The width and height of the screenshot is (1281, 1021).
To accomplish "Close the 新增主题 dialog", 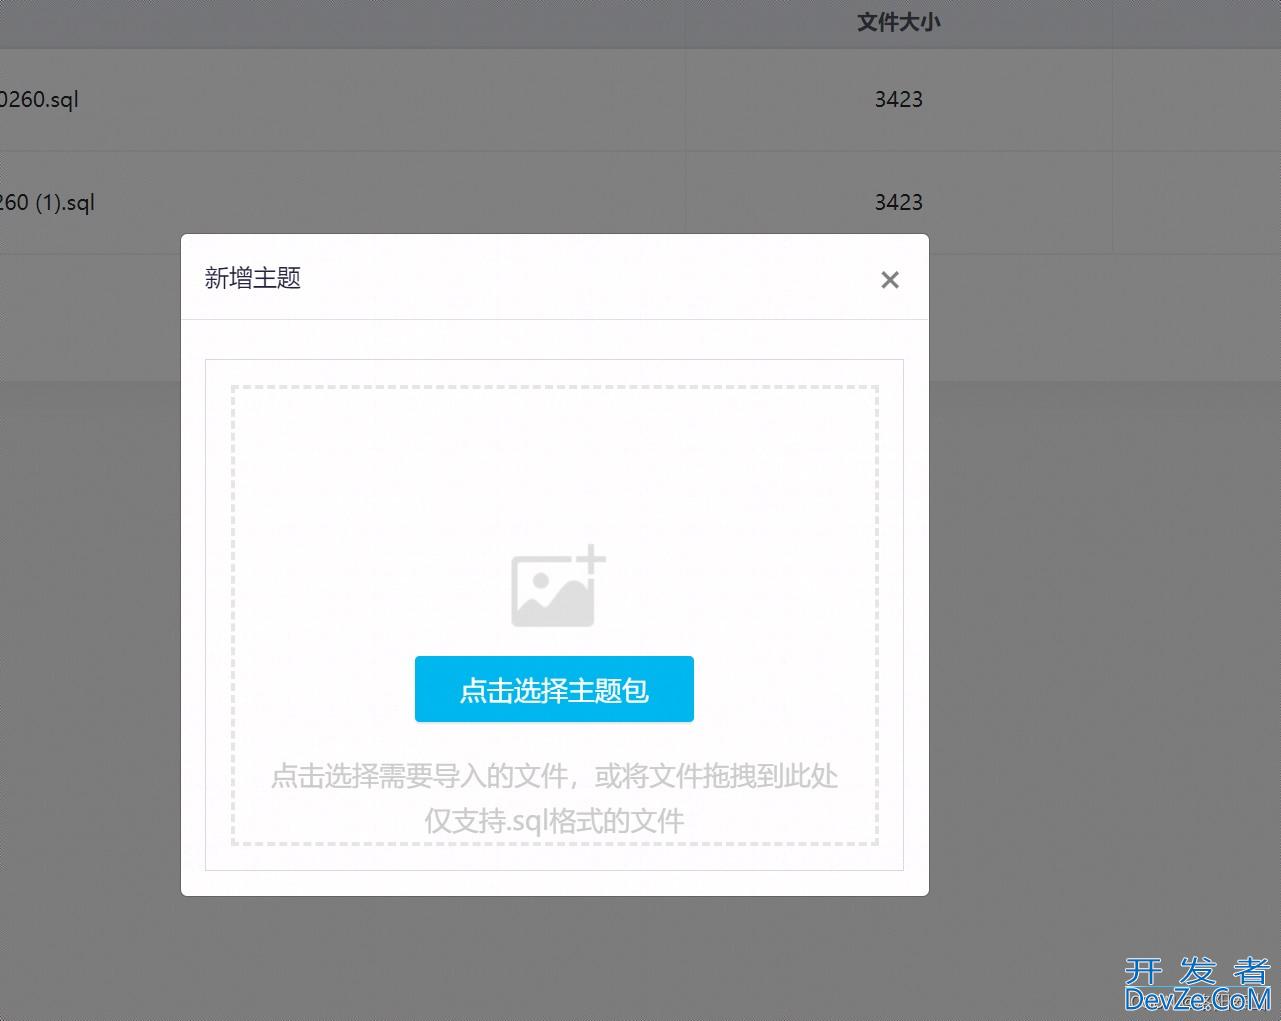I will click(x=890, y=280).
